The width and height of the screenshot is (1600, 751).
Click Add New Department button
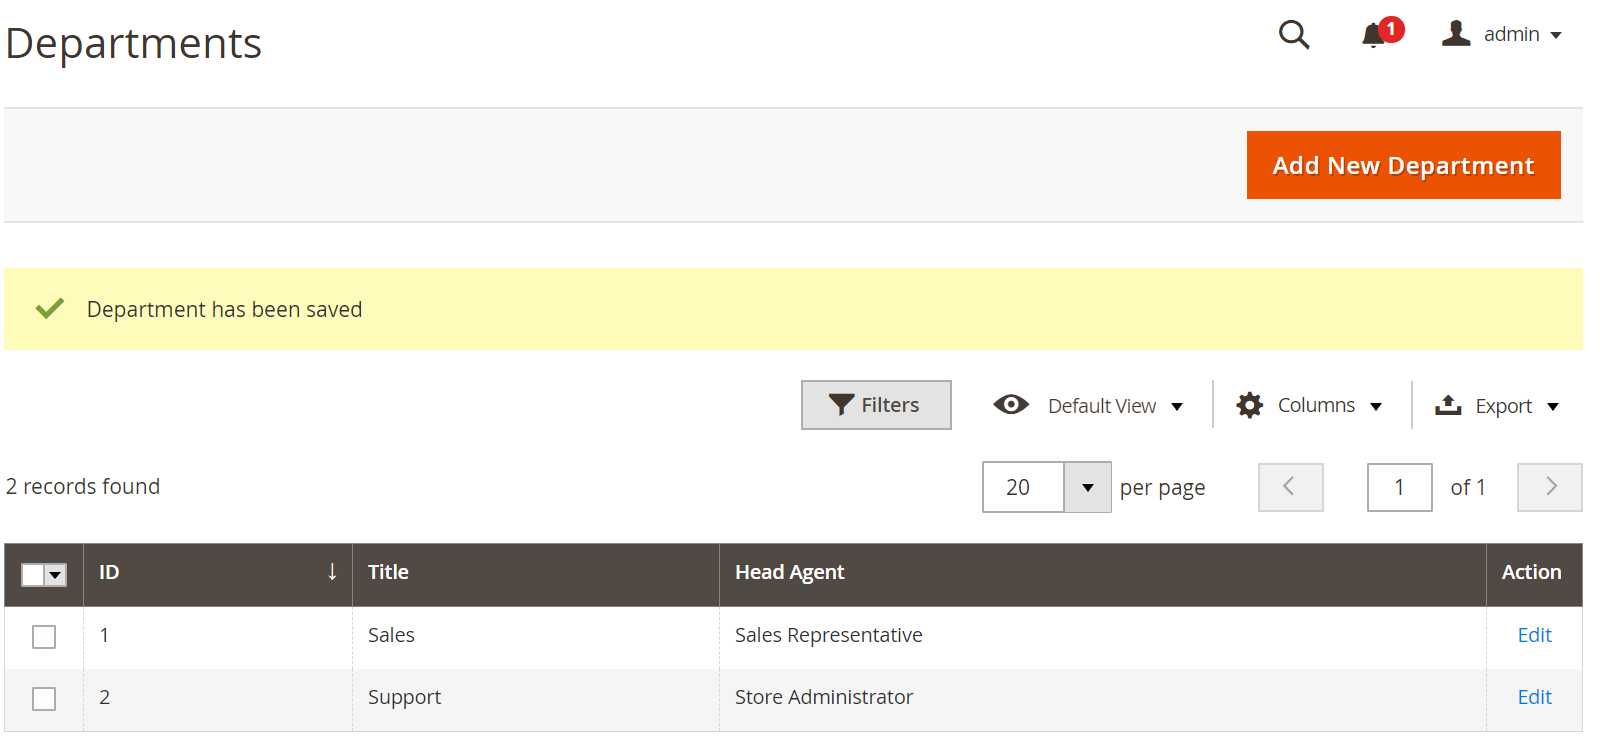[1403, 165]
